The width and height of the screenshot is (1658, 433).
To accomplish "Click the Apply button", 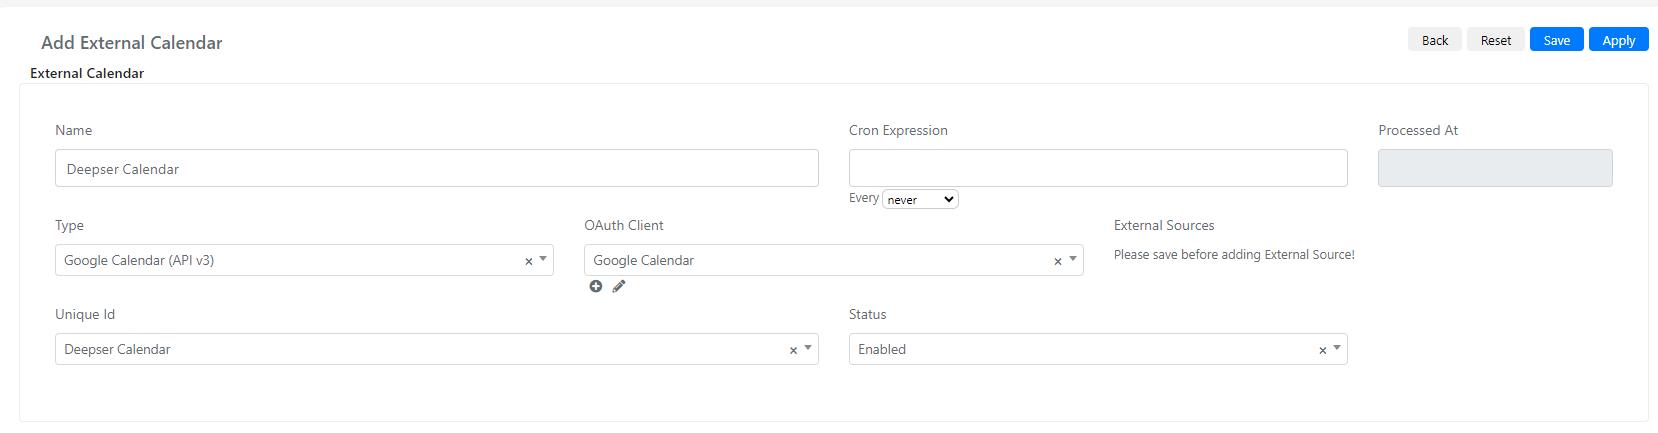I will (1619, 39).
